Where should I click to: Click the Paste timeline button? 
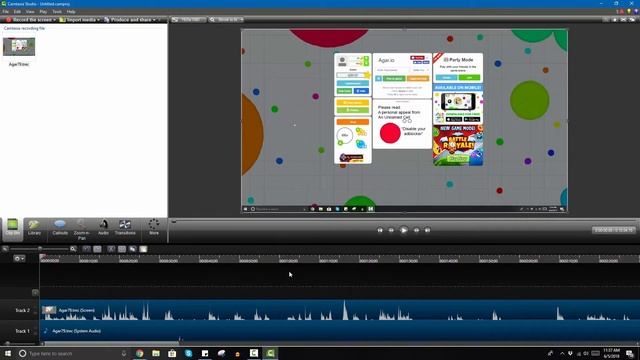point(143,249)
